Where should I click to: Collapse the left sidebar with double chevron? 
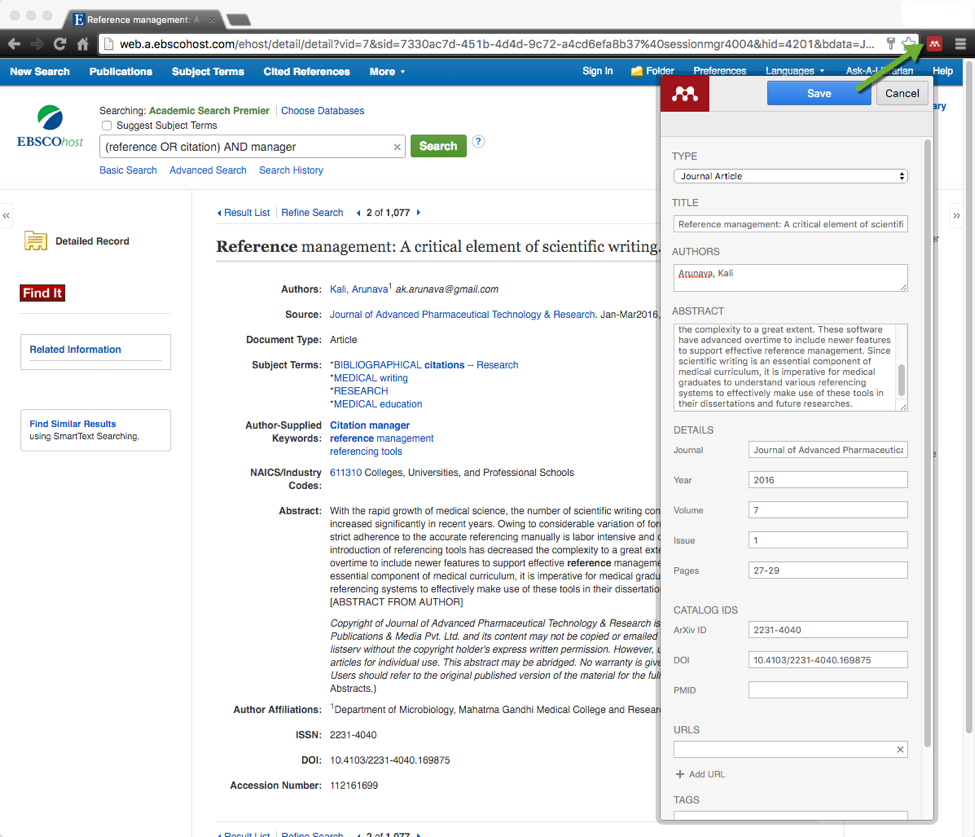(6, 216)
